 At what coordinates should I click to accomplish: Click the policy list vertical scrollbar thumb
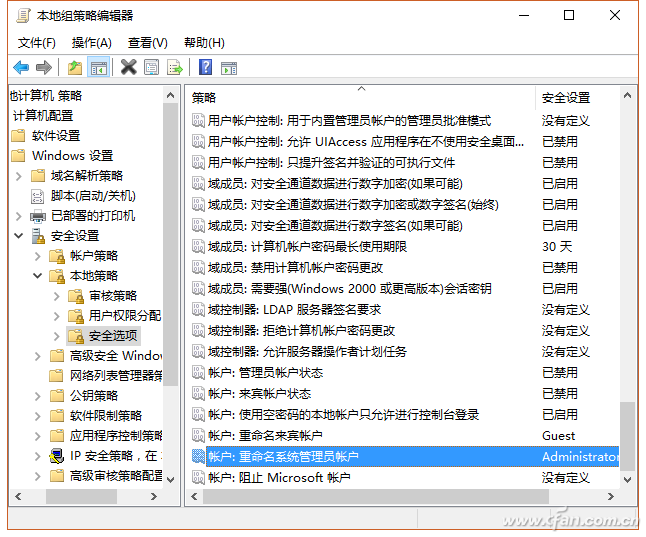tap(627, 435)
